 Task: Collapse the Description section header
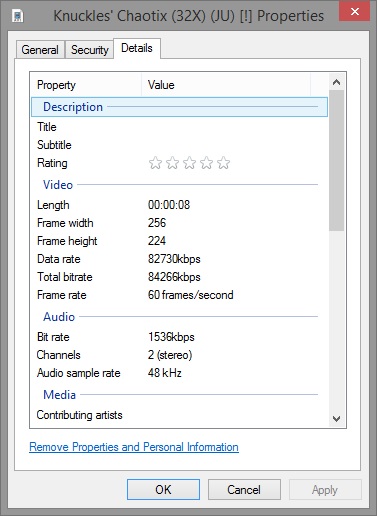[179, 107]
